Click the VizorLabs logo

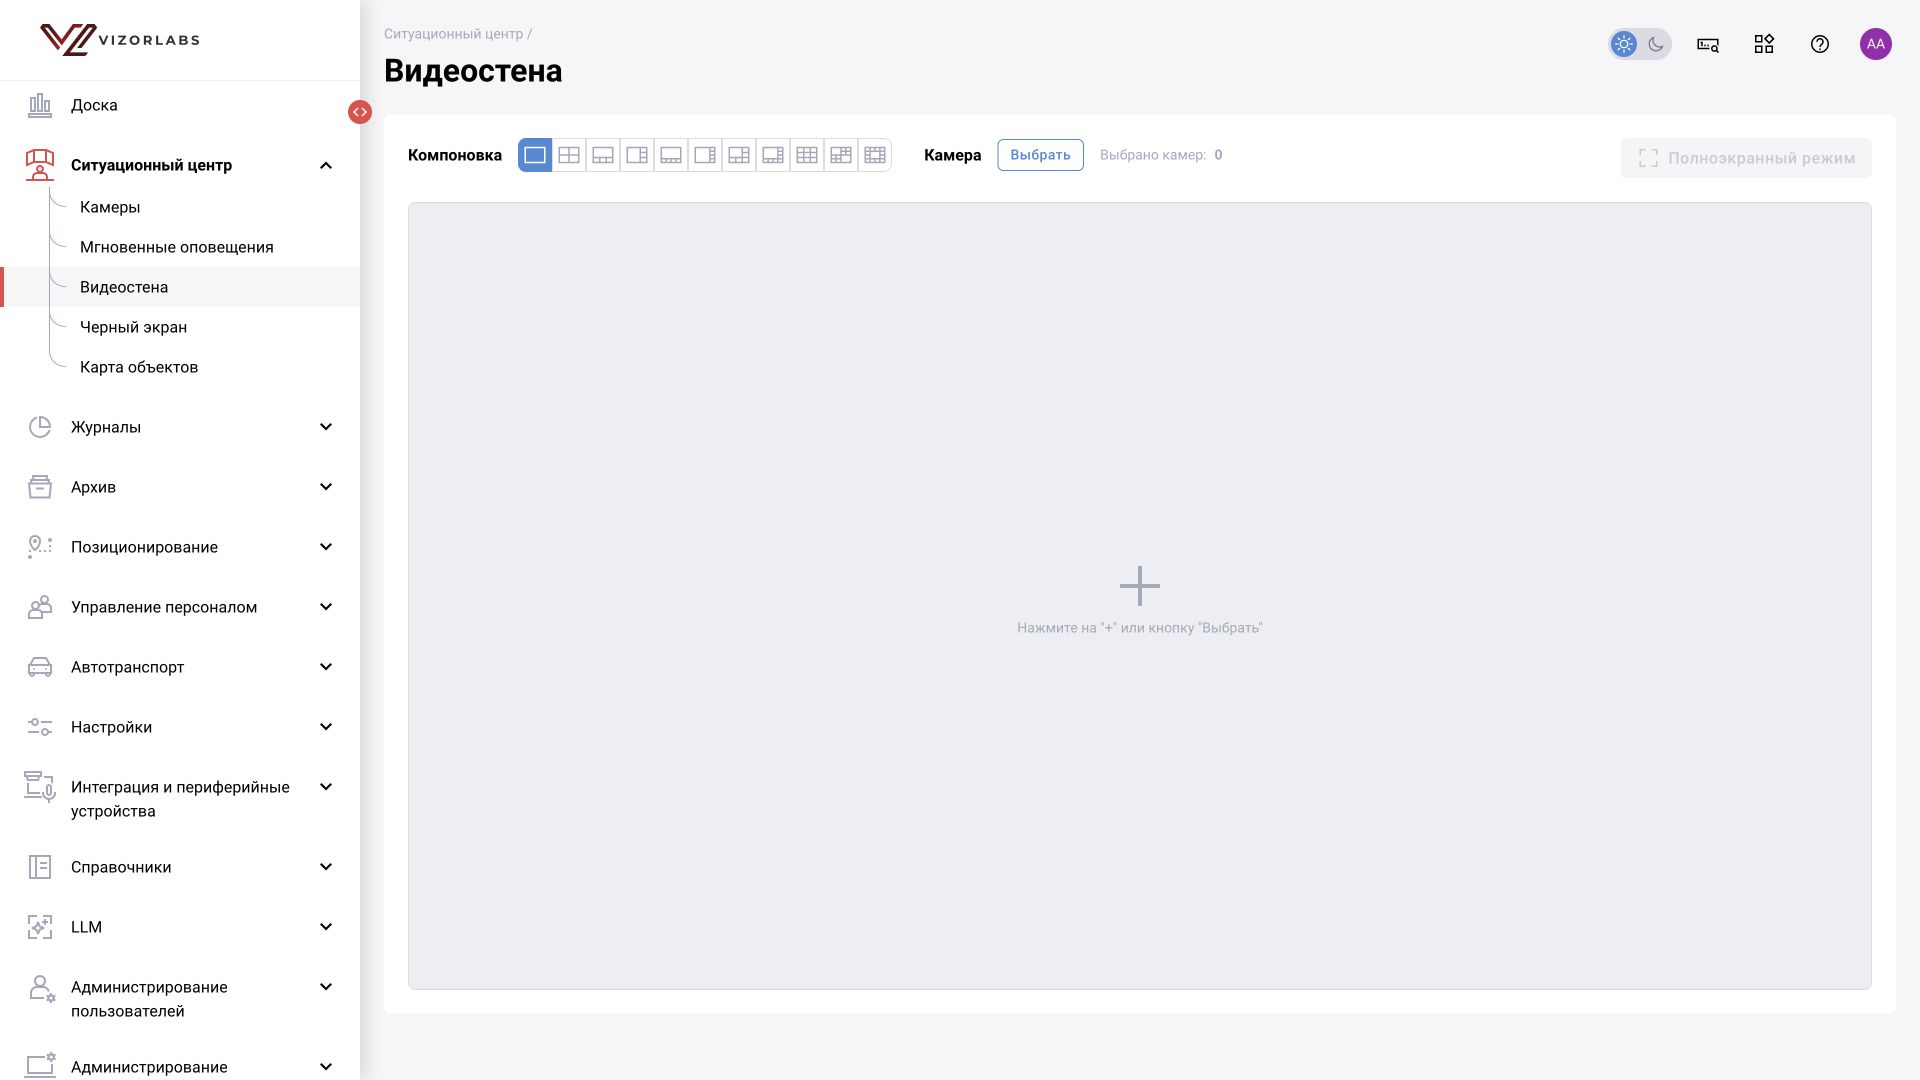click(120, 40)
